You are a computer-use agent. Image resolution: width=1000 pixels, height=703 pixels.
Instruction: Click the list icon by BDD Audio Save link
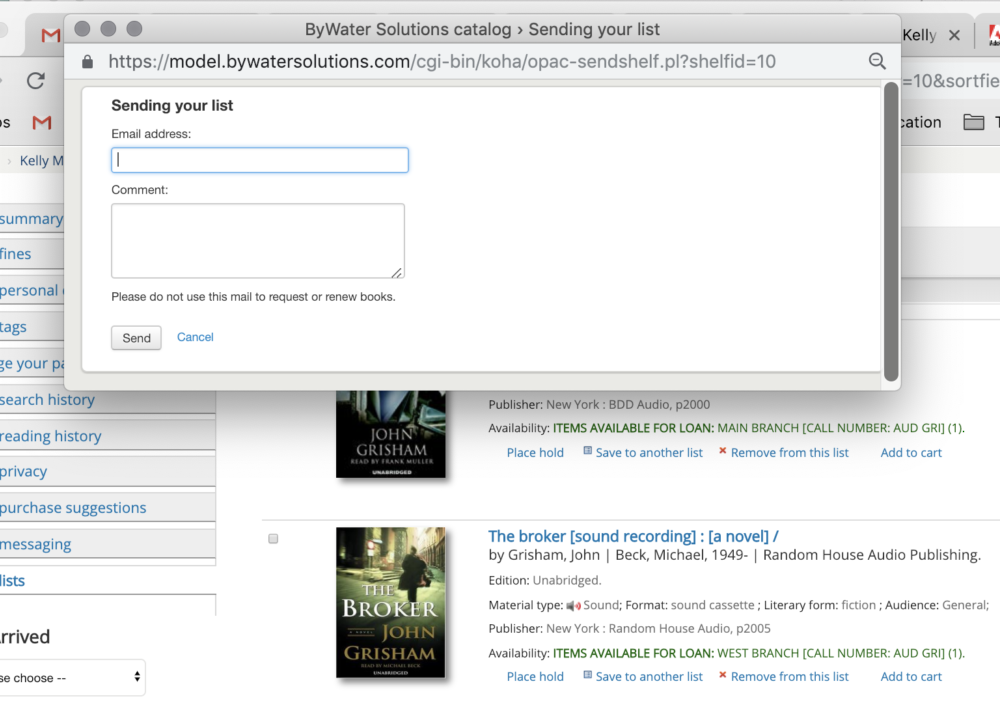click(x=587, y=450)
